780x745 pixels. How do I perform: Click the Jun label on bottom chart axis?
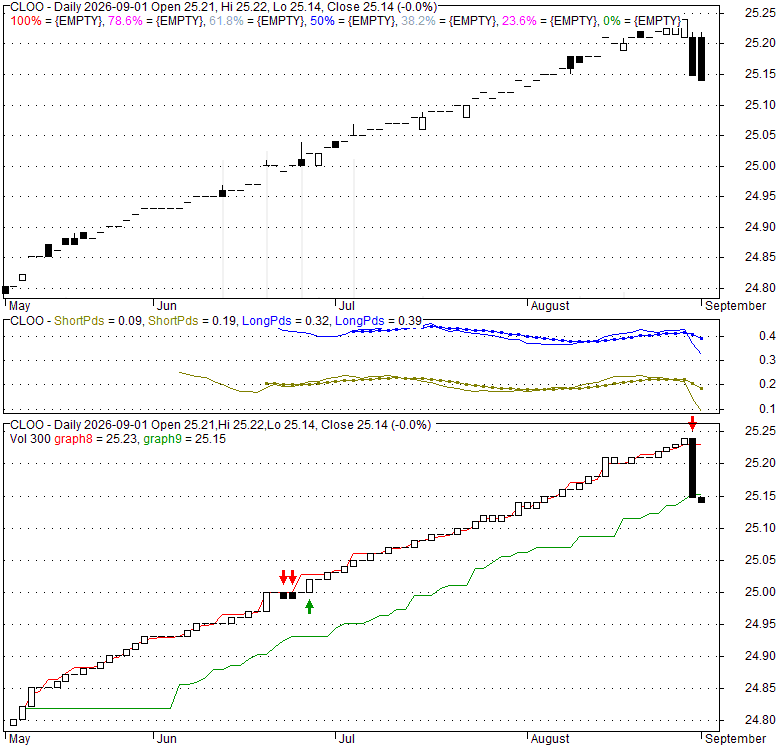coord(167,739)
